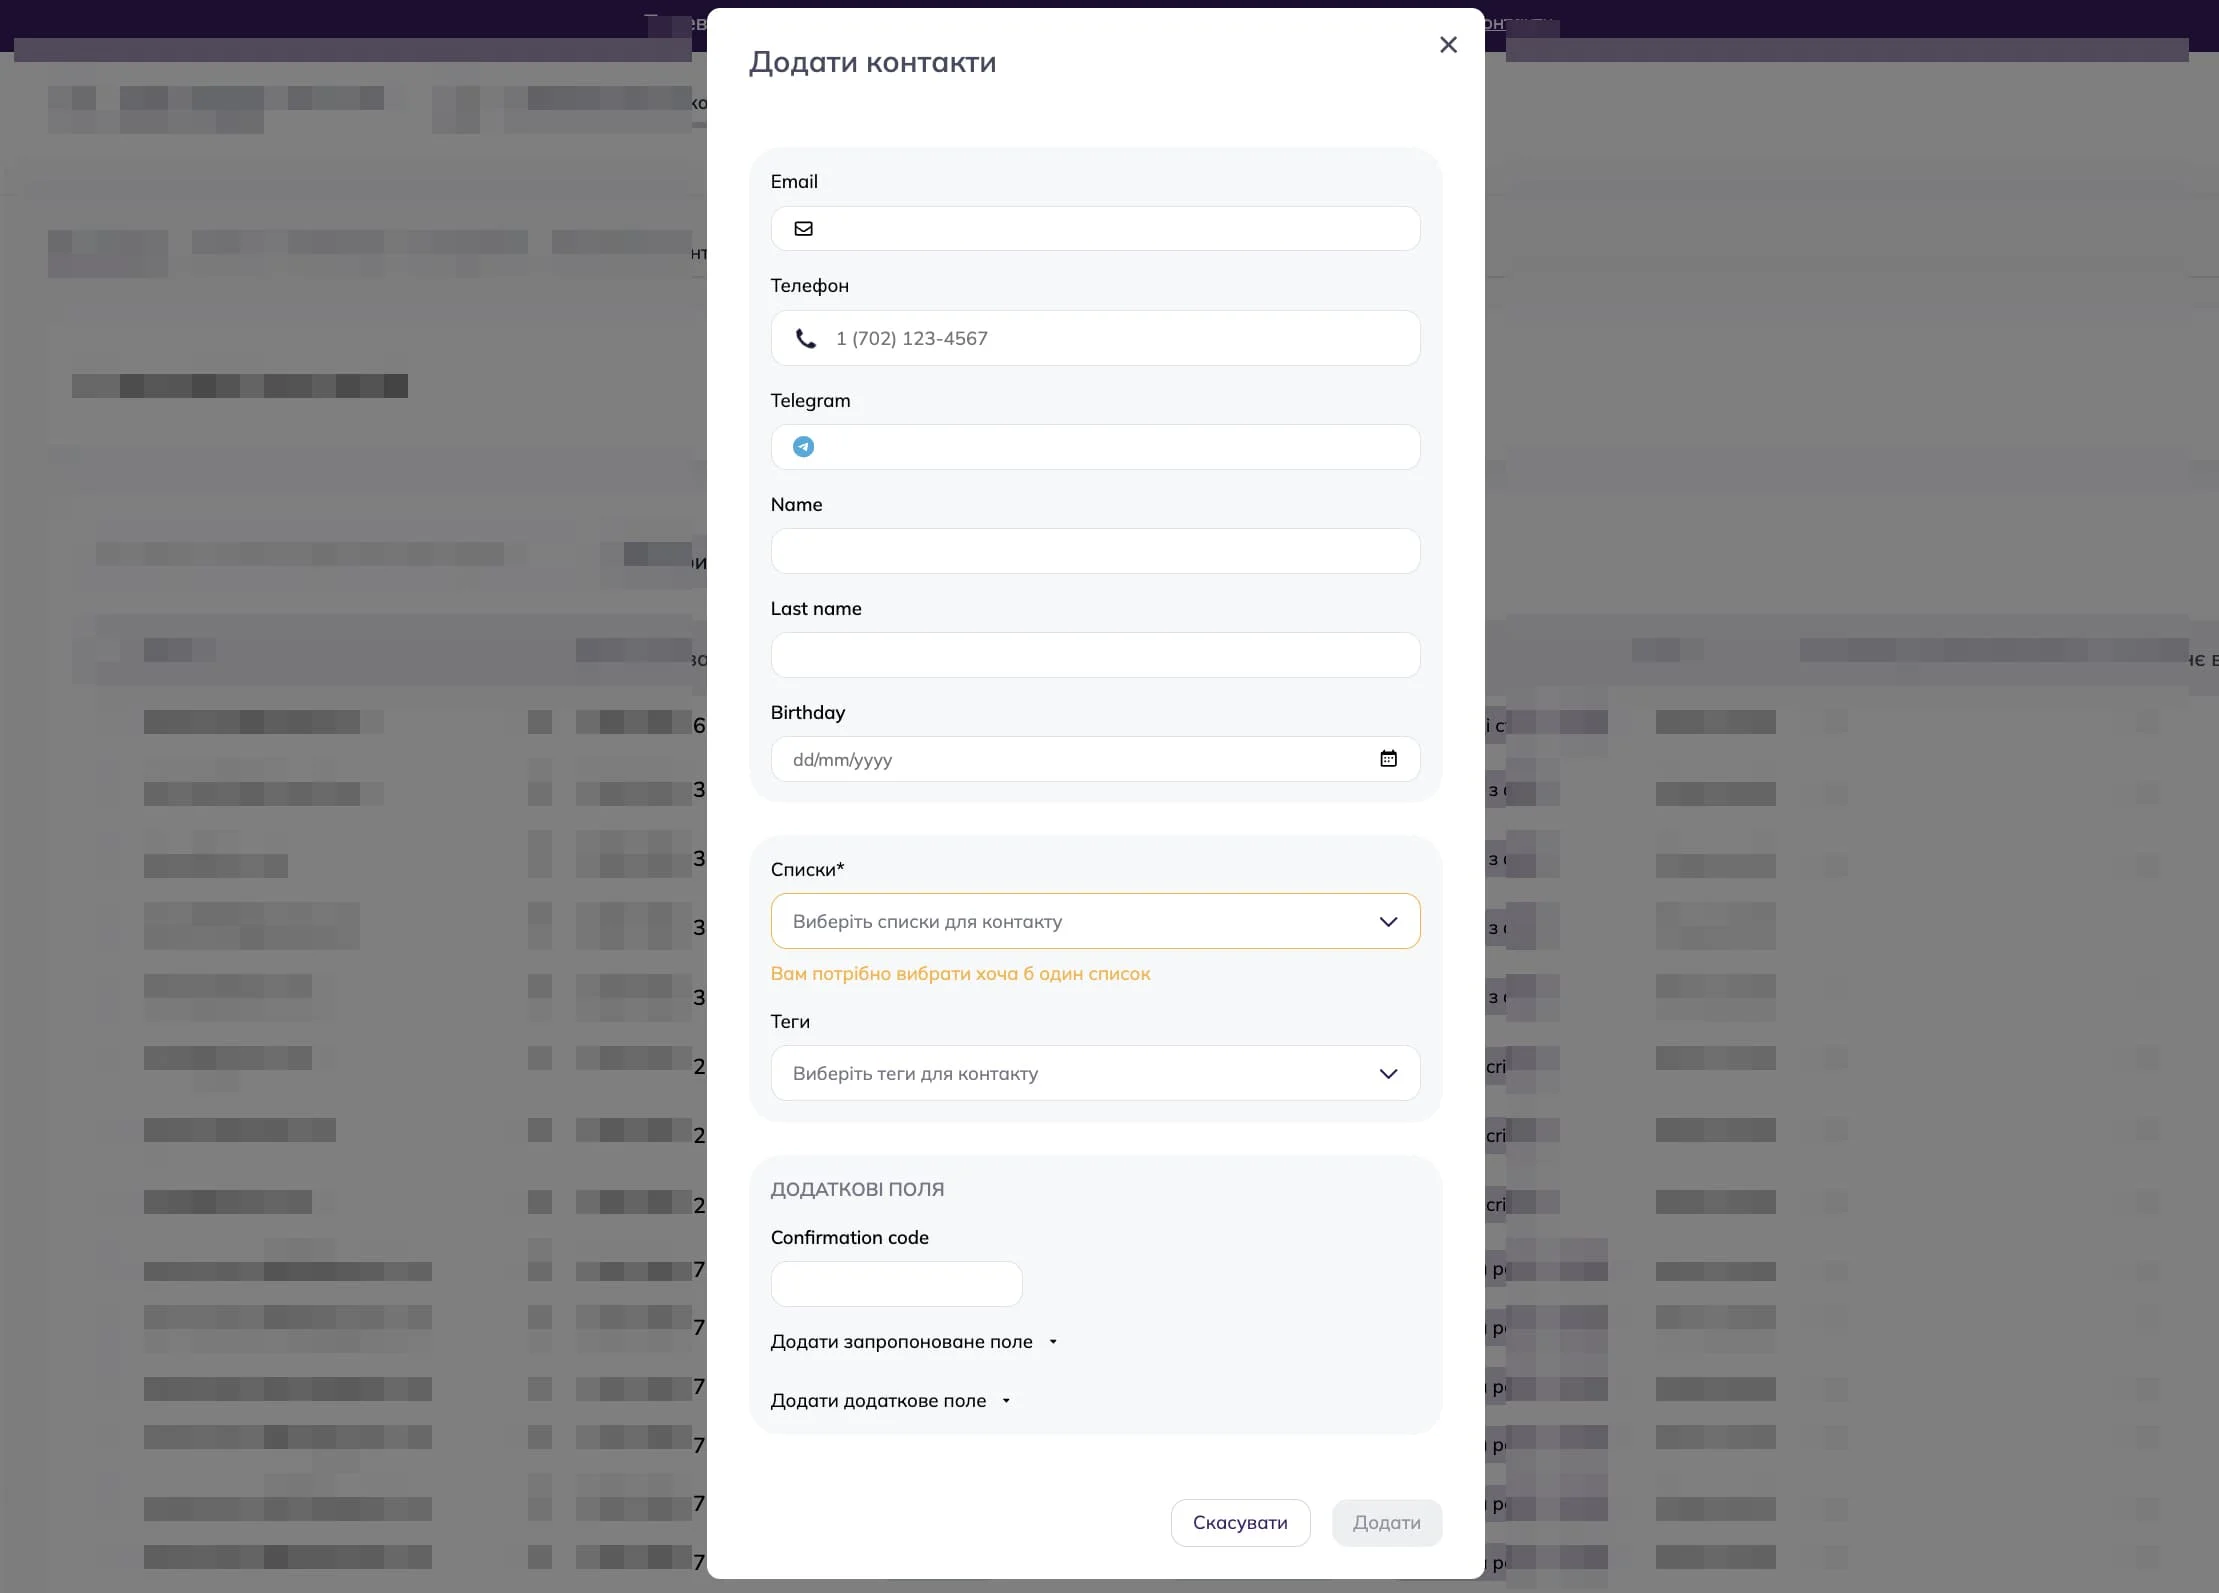2219x1593 pixels.
Task: Click the Списки dropdown chevron
Action: [x=1388, y=922]
